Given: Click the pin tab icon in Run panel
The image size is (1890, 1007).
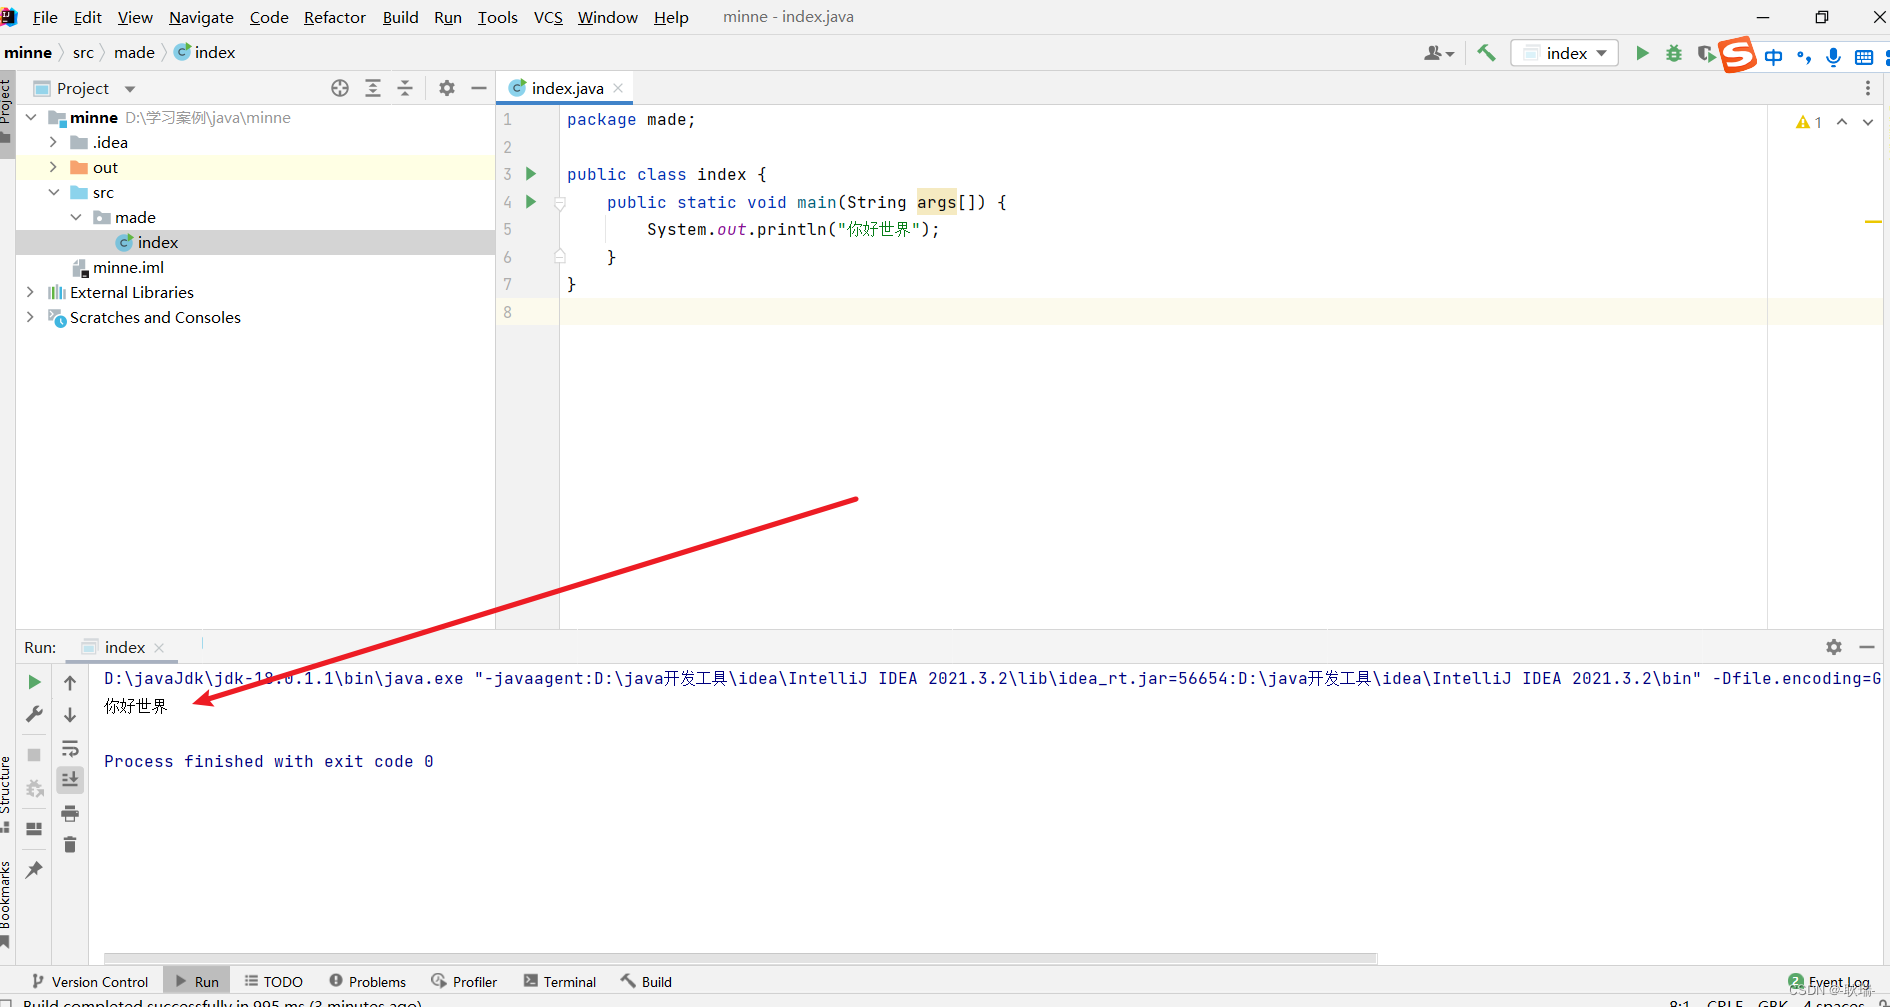Looking at the screenshot, I should (x=34, y=869).
